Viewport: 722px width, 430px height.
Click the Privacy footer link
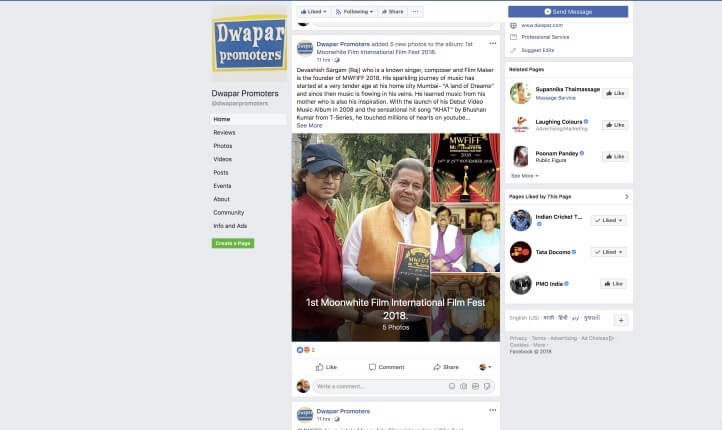[x=518, y=338]
